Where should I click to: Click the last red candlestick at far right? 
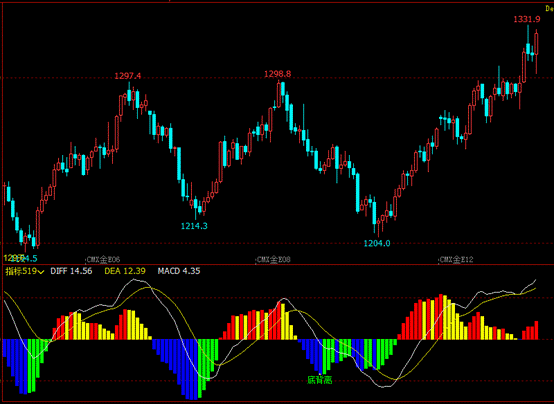coord(537,52)
